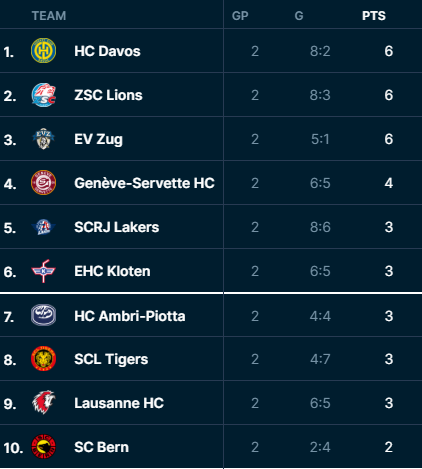The width and height of the screenshot is (422, 469).
Task: Open the SC Bern team name link
Action: [101, 447]
